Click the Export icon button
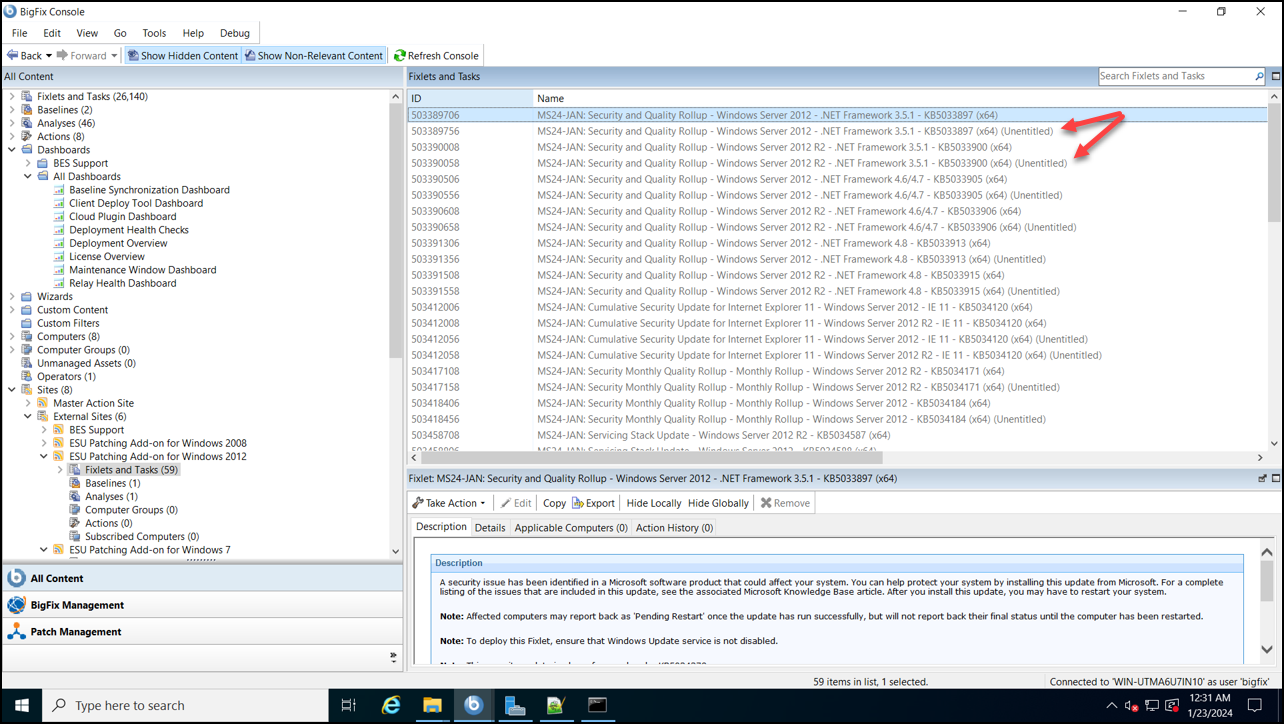1284x724 pixels. click(x=594, y=503)
